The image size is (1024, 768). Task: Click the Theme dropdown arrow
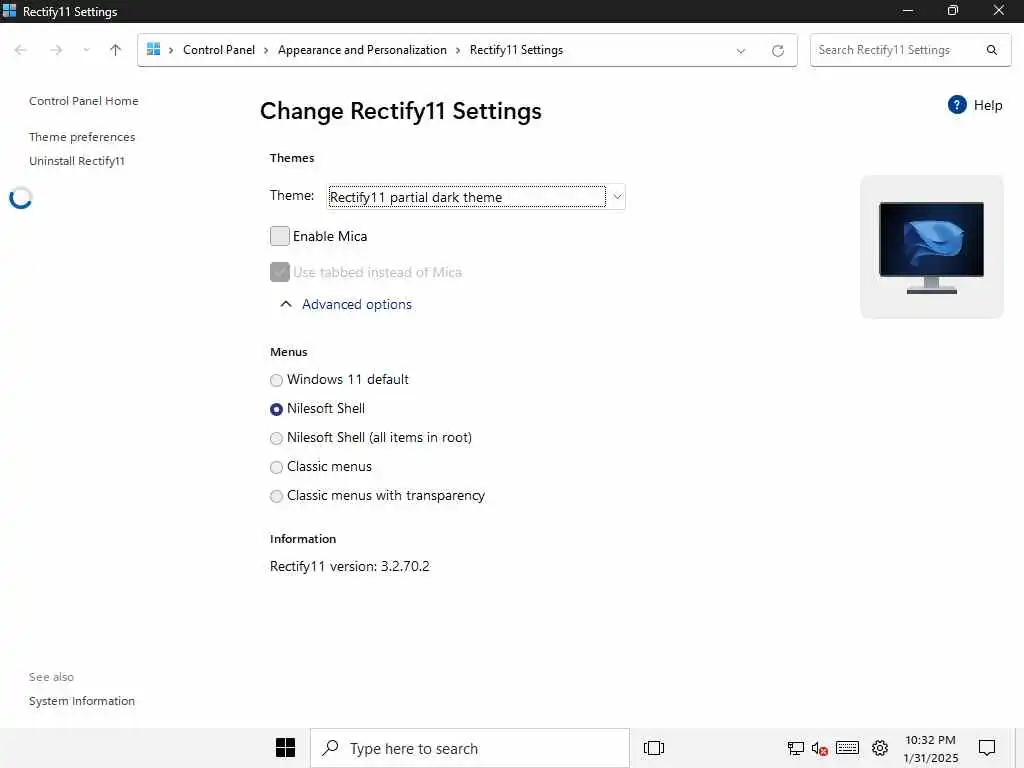[616, 197]
